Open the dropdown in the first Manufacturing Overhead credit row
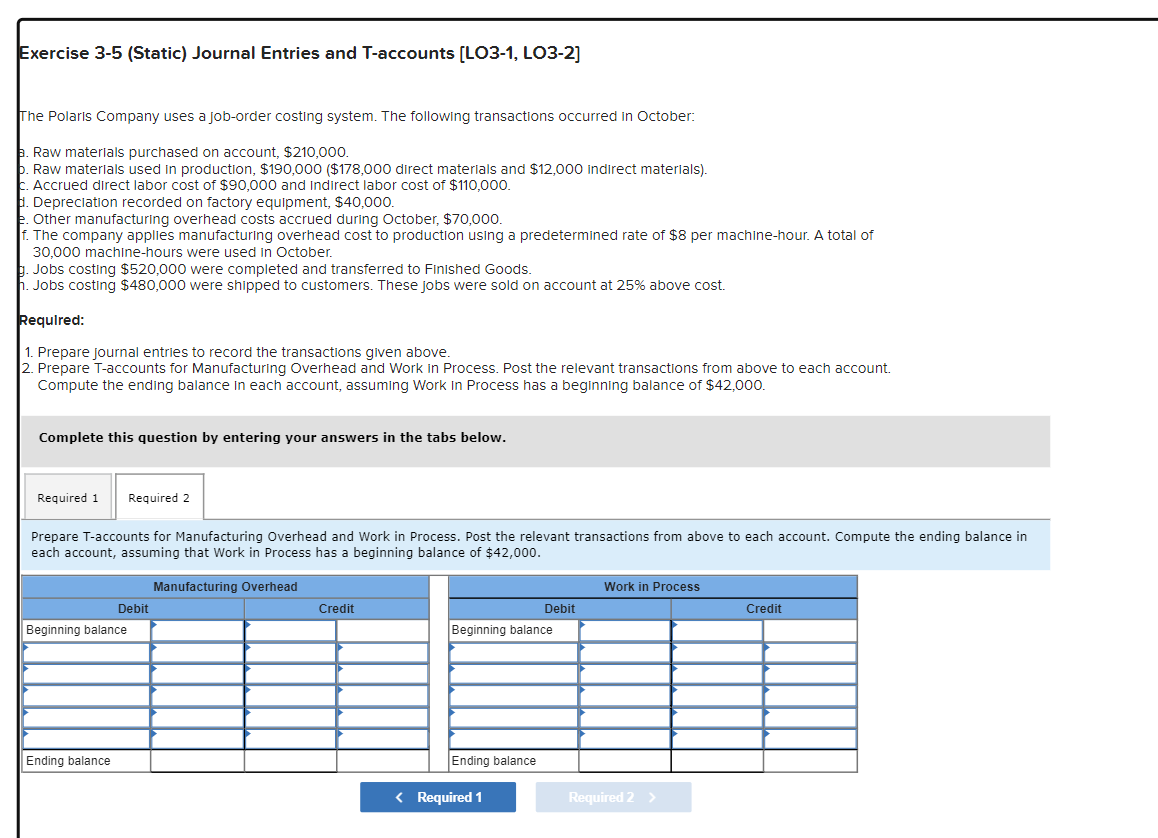 pos(290,650)
